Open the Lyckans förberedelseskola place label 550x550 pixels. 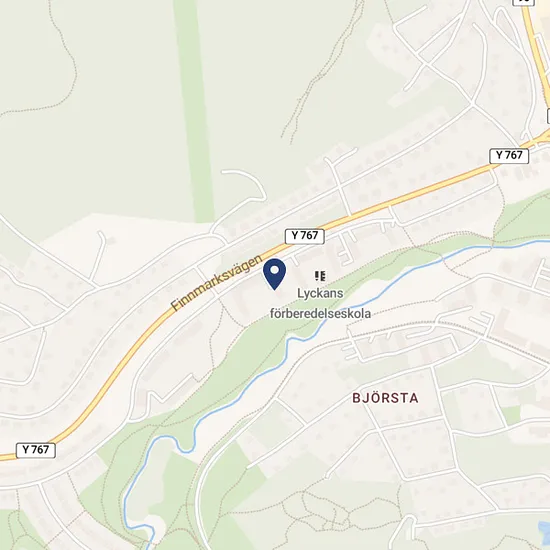[x=320, y=303]
